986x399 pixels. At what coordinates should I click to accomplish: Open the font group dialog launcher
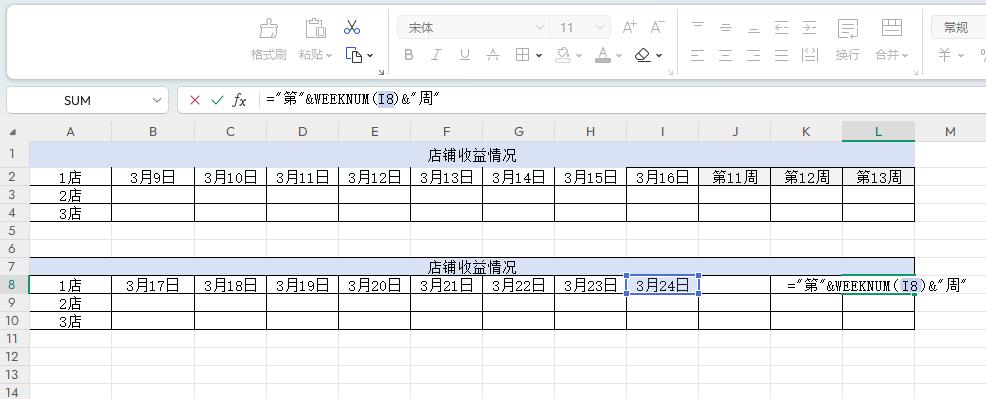pyautogui.click(x=670, y=73)
